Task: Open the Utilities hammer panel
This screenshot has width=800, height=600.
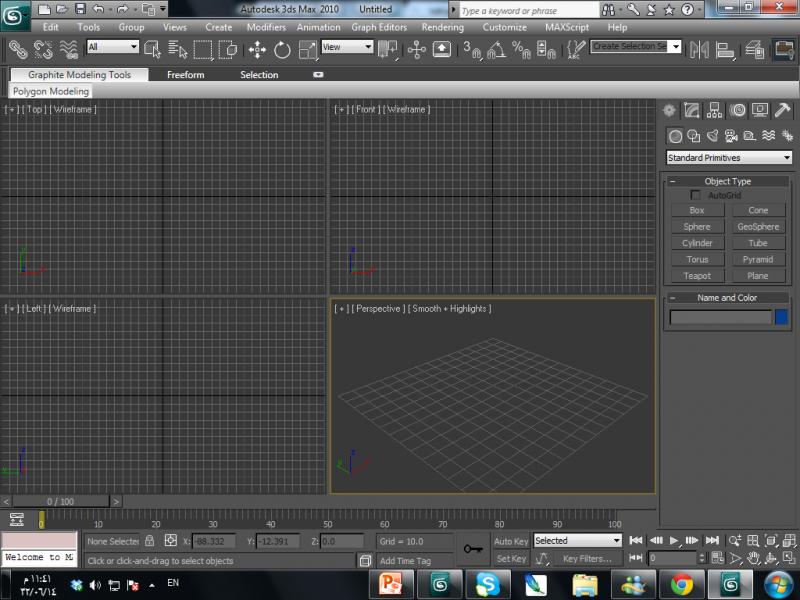Action: pos(783,110)
